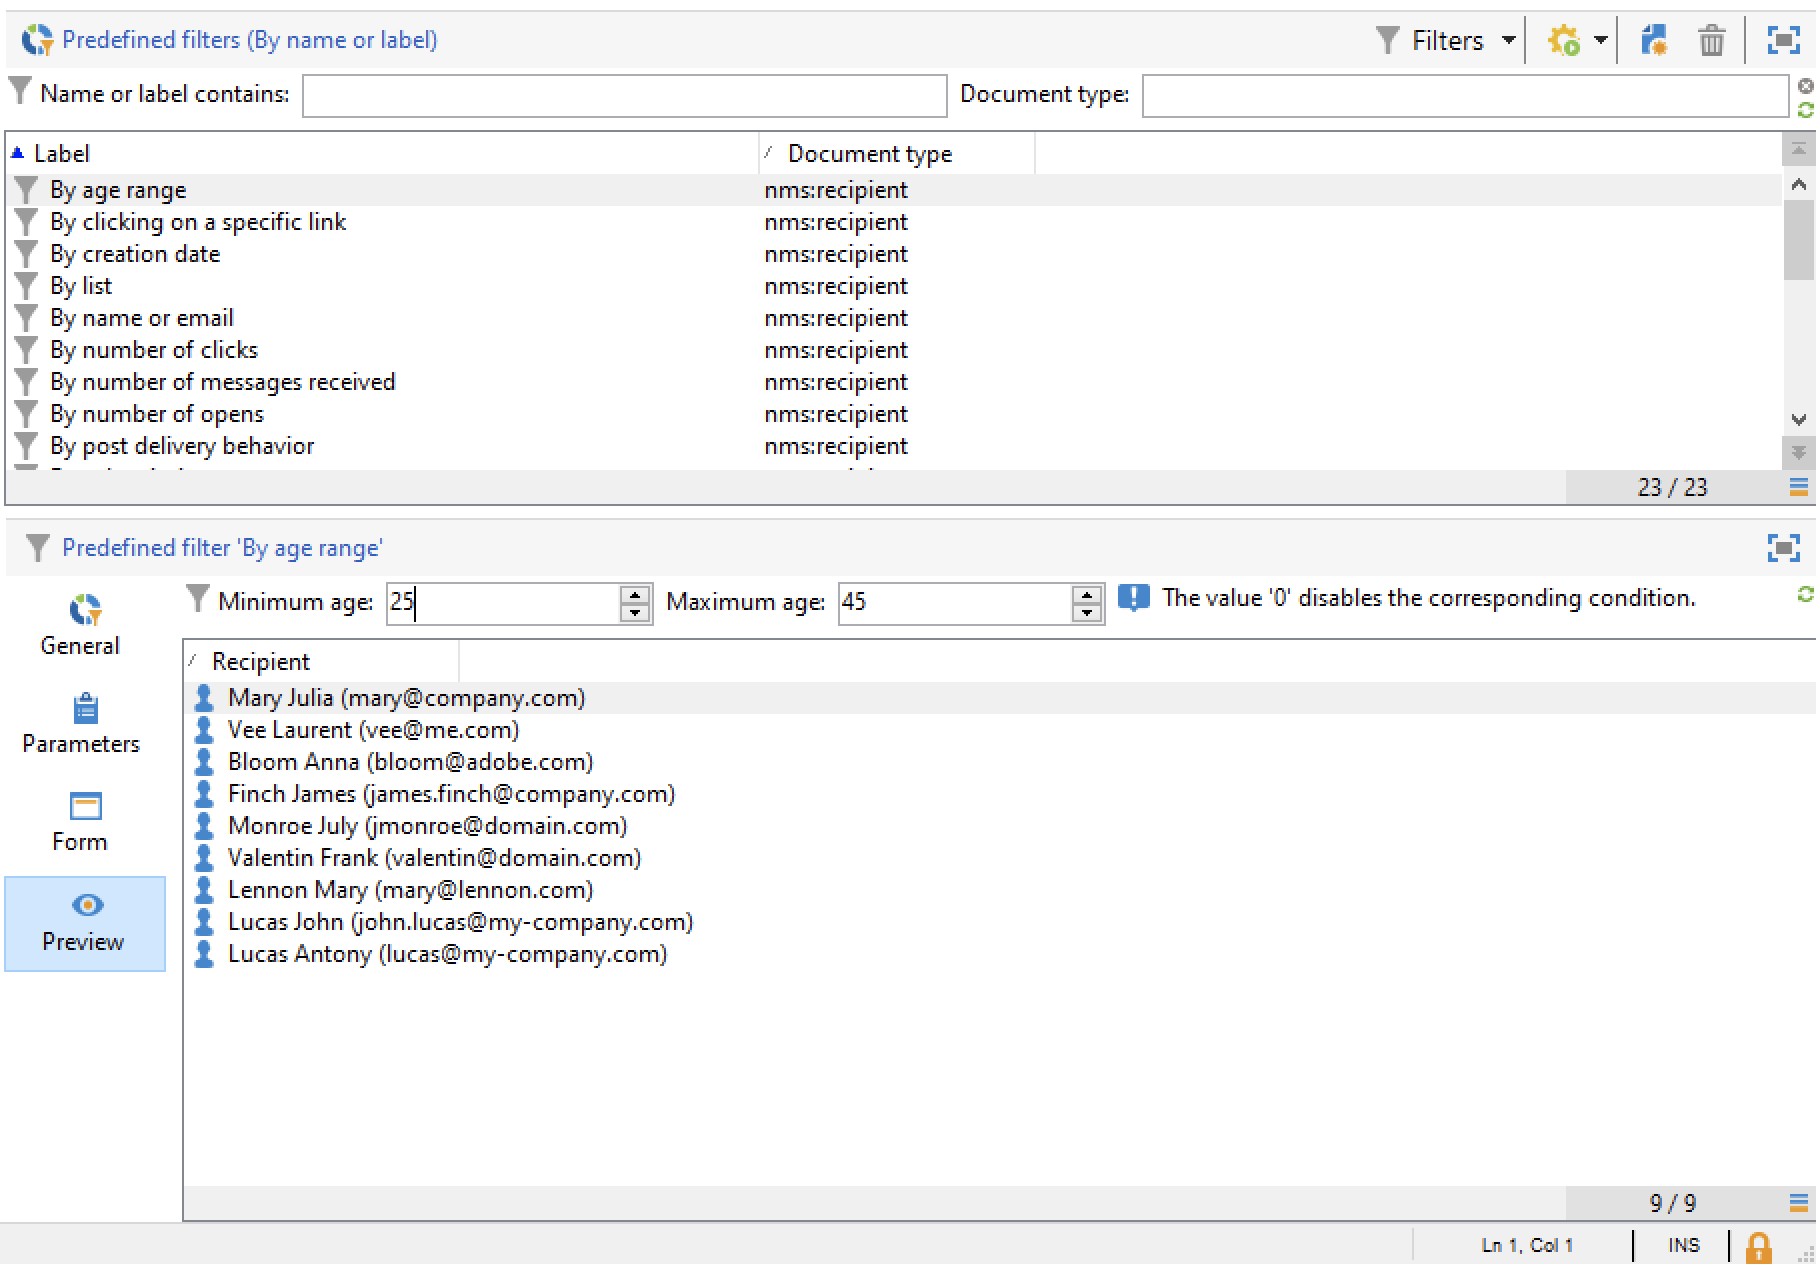Open the Form tab
This screenshot has height=1264, width=1816.
pos(80,822)
